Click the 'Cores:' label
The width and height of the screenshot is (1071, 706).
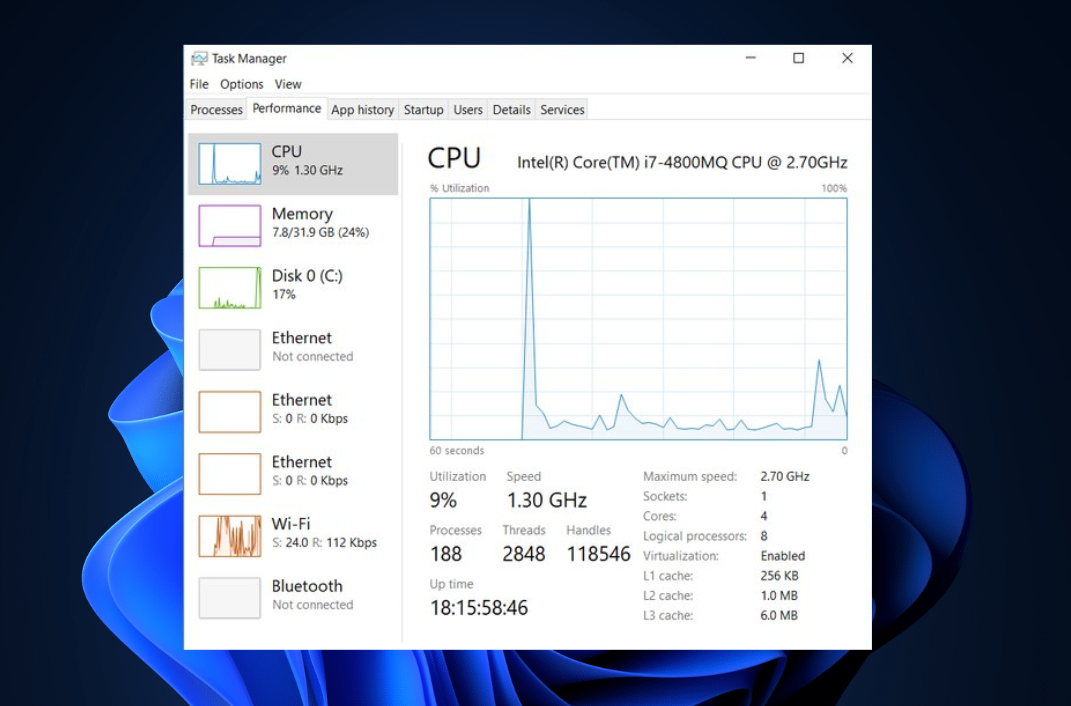pos(660,516)
